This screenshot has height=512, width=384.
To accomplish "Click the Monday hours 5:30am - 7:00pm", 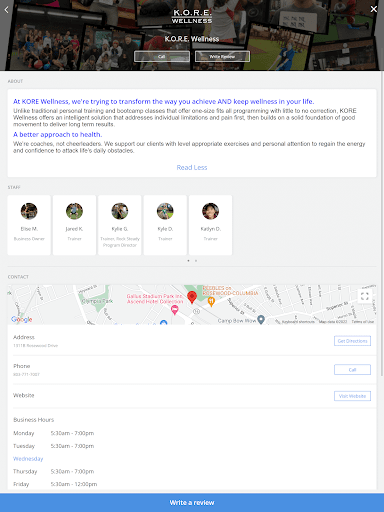I will 72,433.
